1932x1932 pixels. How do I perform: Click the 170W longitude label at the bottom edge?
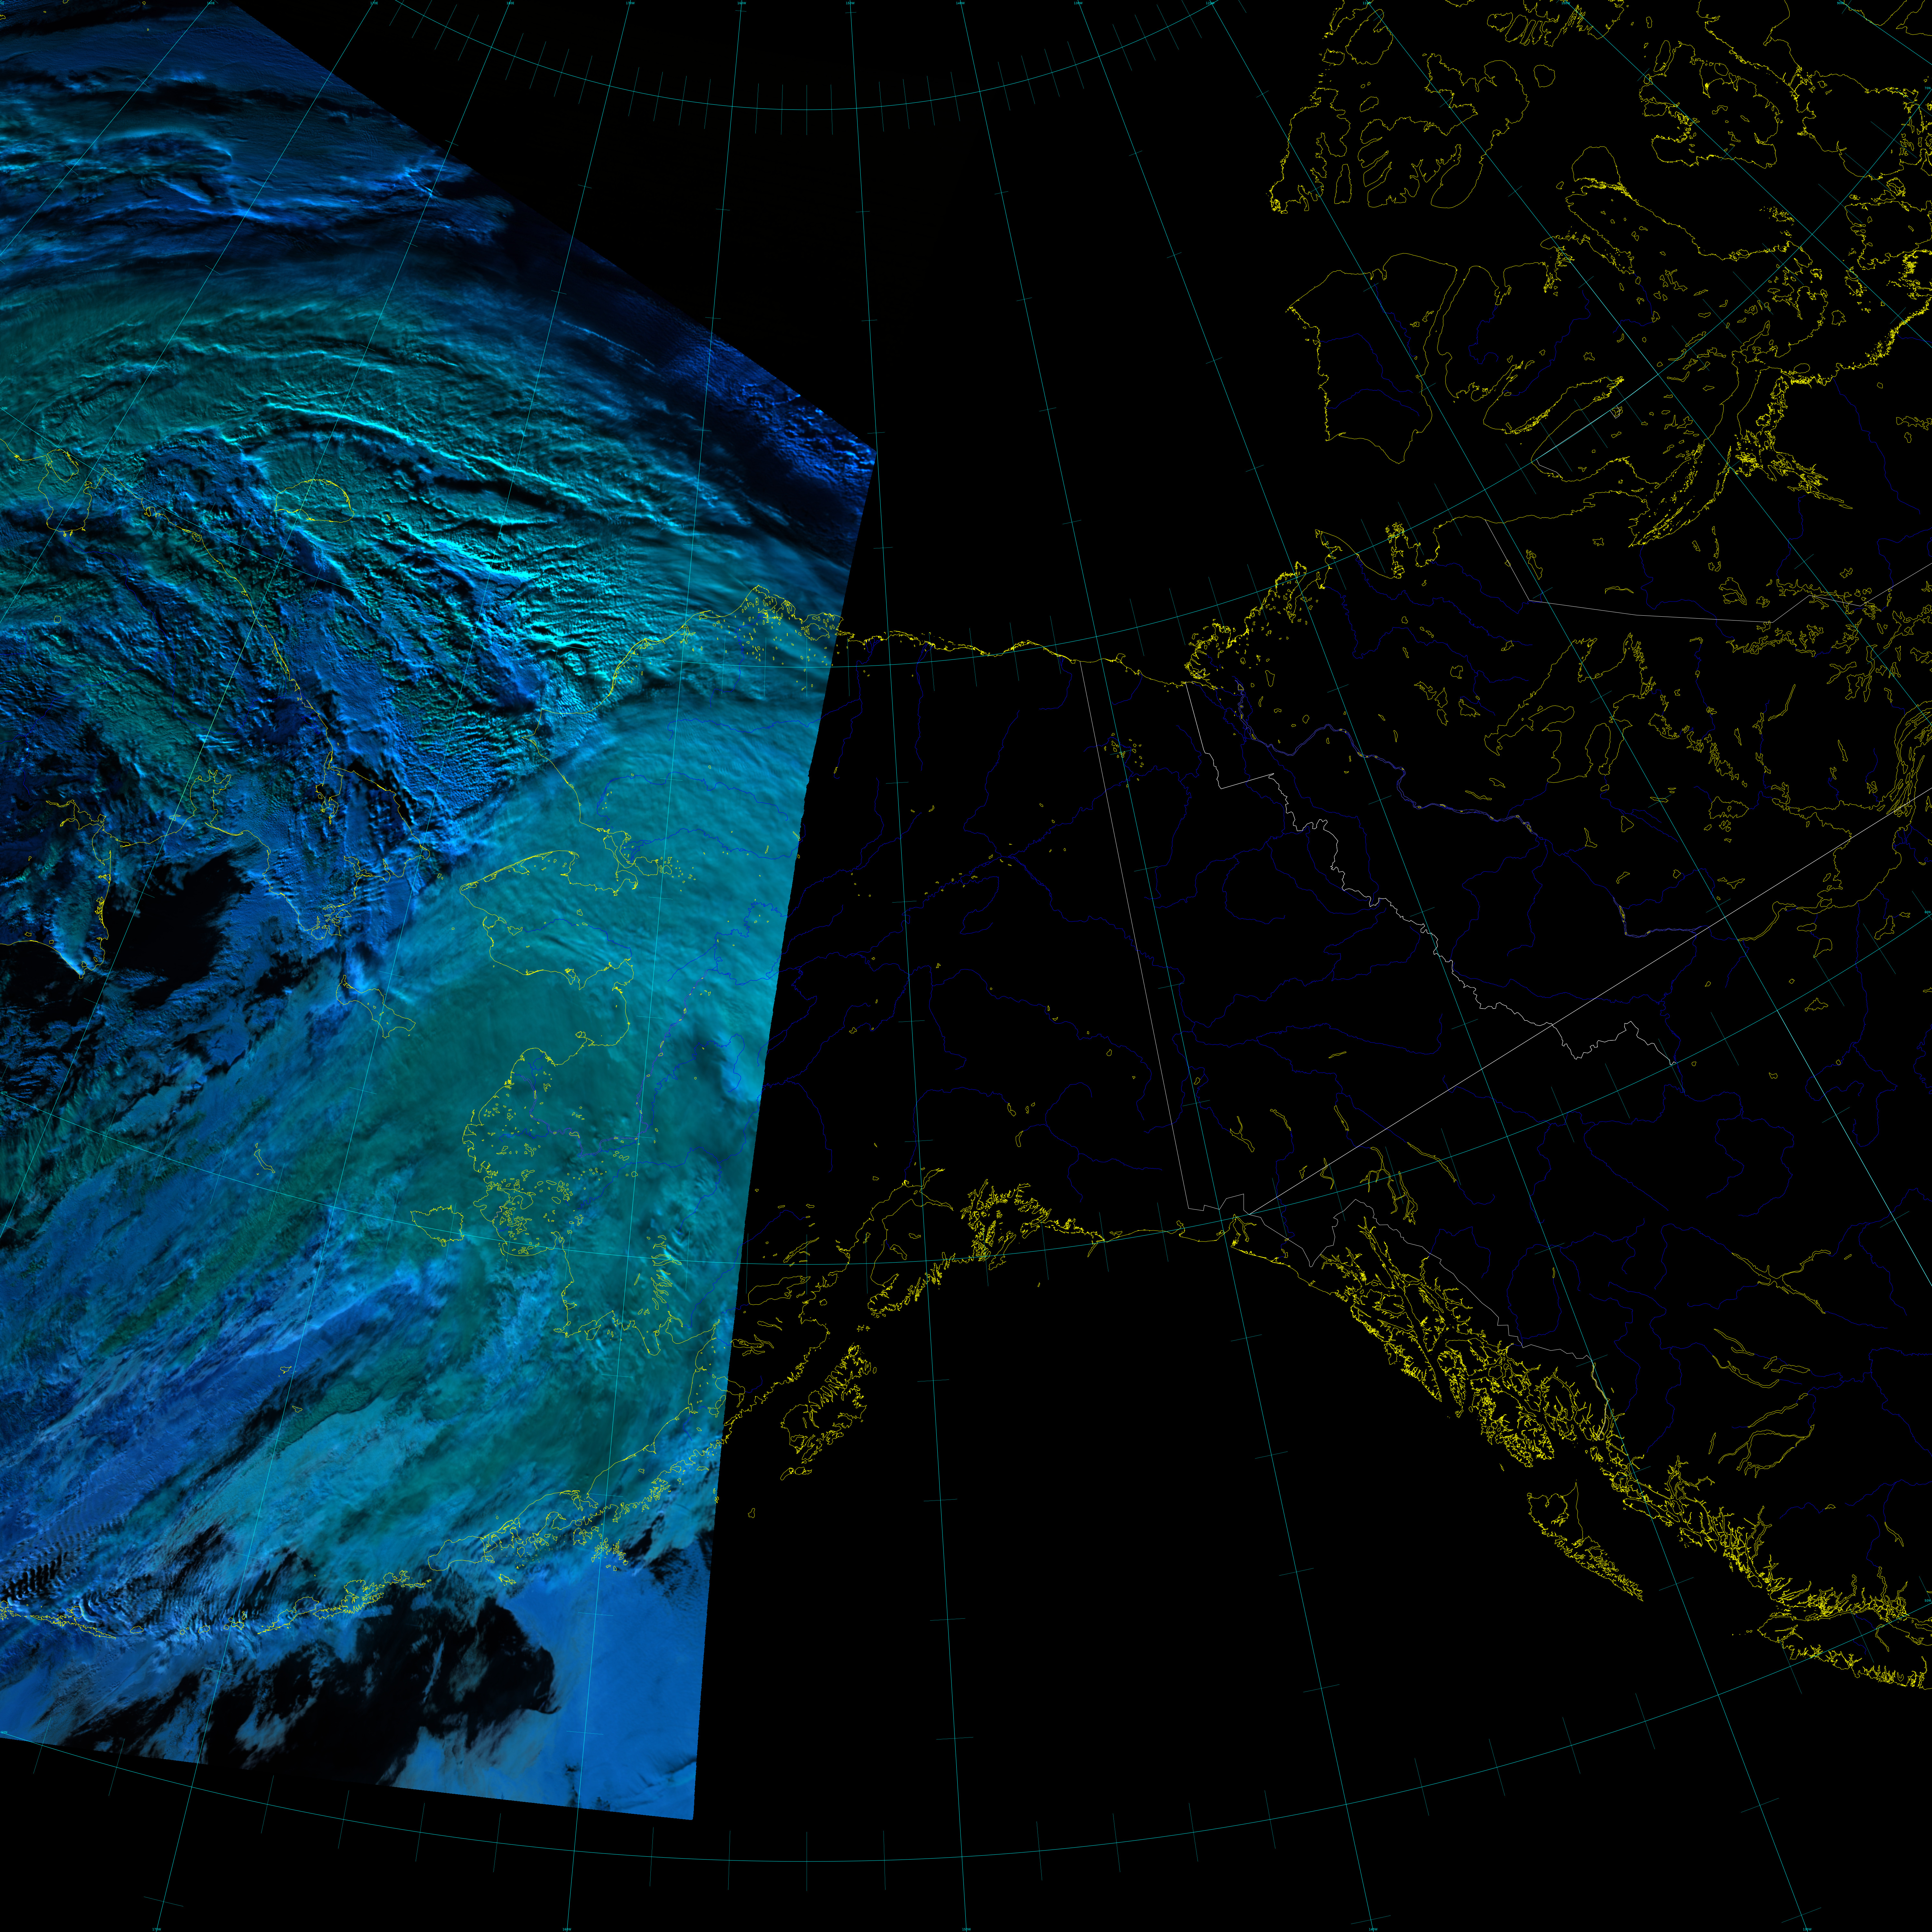[x=157, y=1929]
